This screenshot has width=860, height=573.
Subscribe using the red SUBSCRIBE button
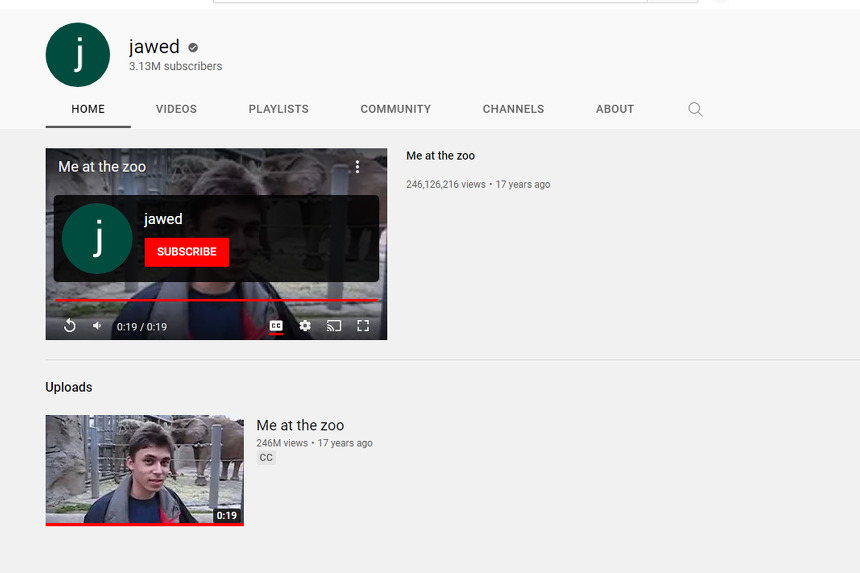point(187,252)
